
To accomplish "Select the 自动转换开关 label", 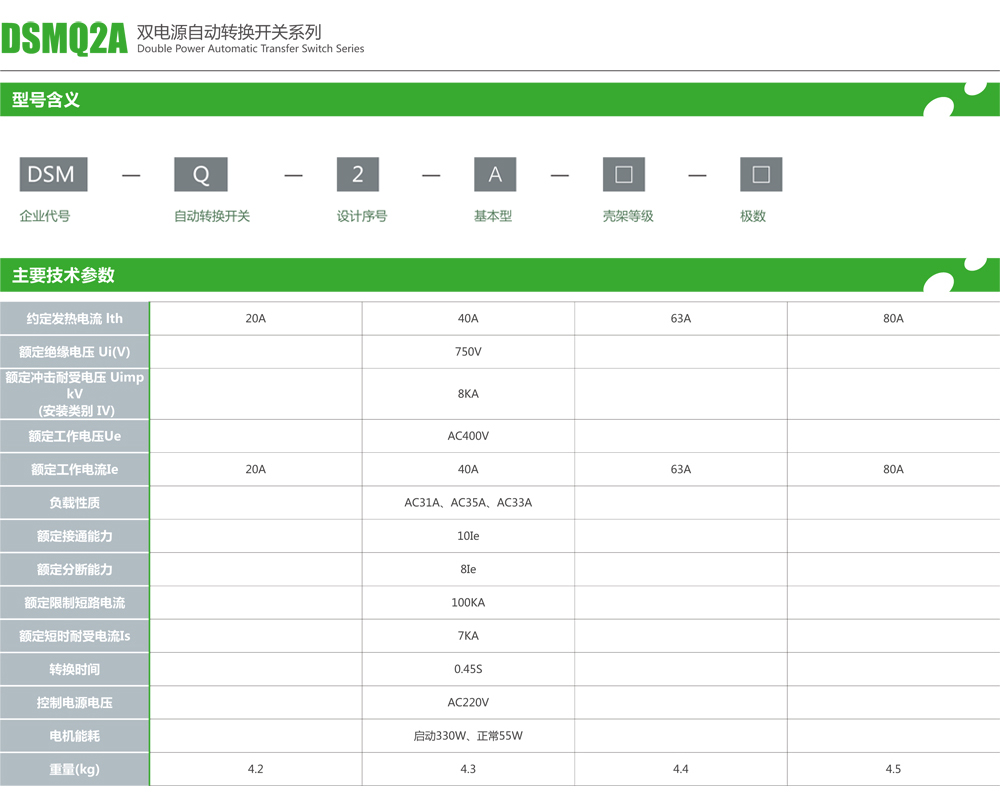I will point(212,216).
